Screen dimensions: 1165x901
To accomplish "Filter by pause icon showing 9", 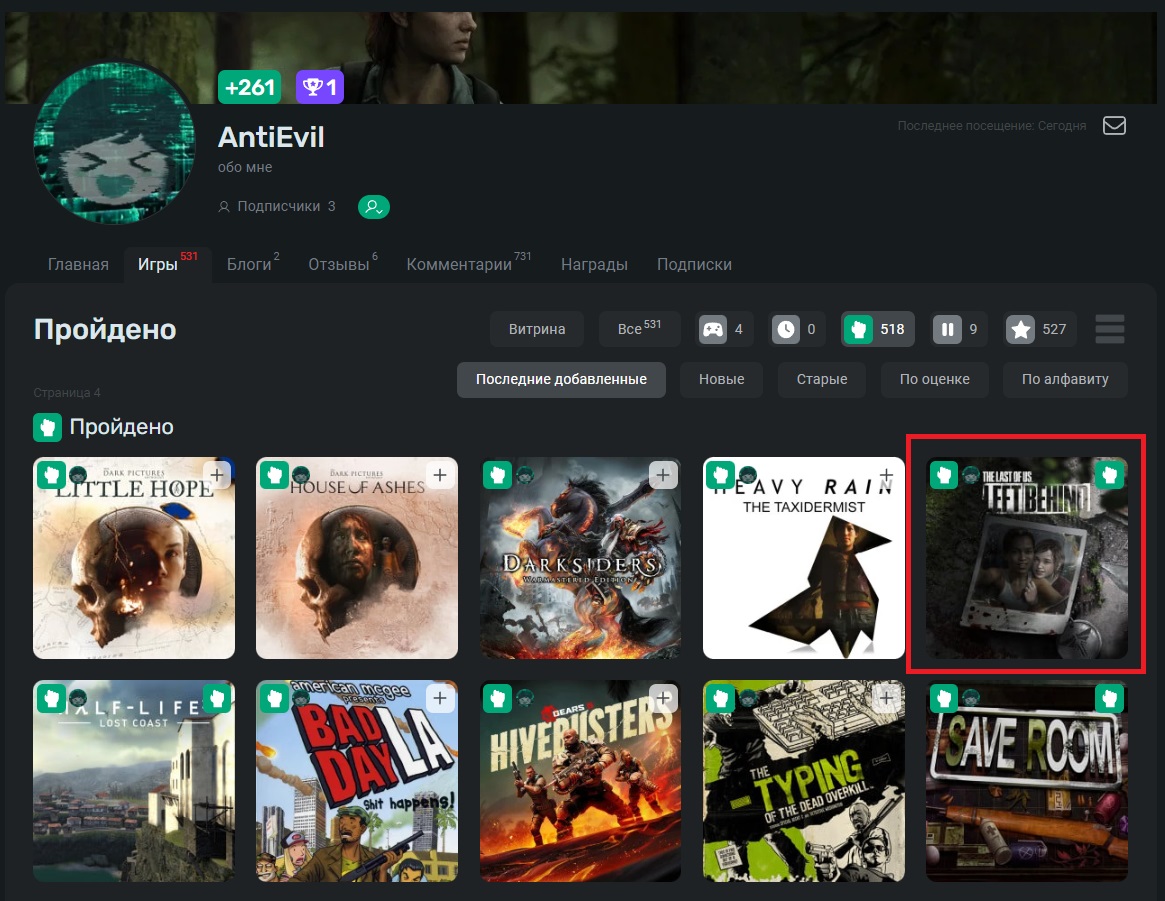I will coord(958,329).
